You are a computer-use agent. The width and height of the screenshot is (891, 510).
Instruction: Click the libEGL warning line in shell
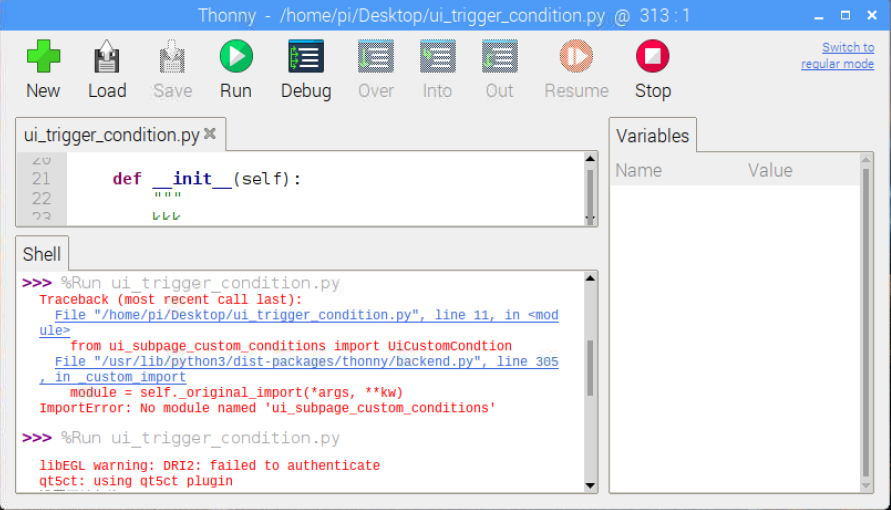[x=209, y=466]
